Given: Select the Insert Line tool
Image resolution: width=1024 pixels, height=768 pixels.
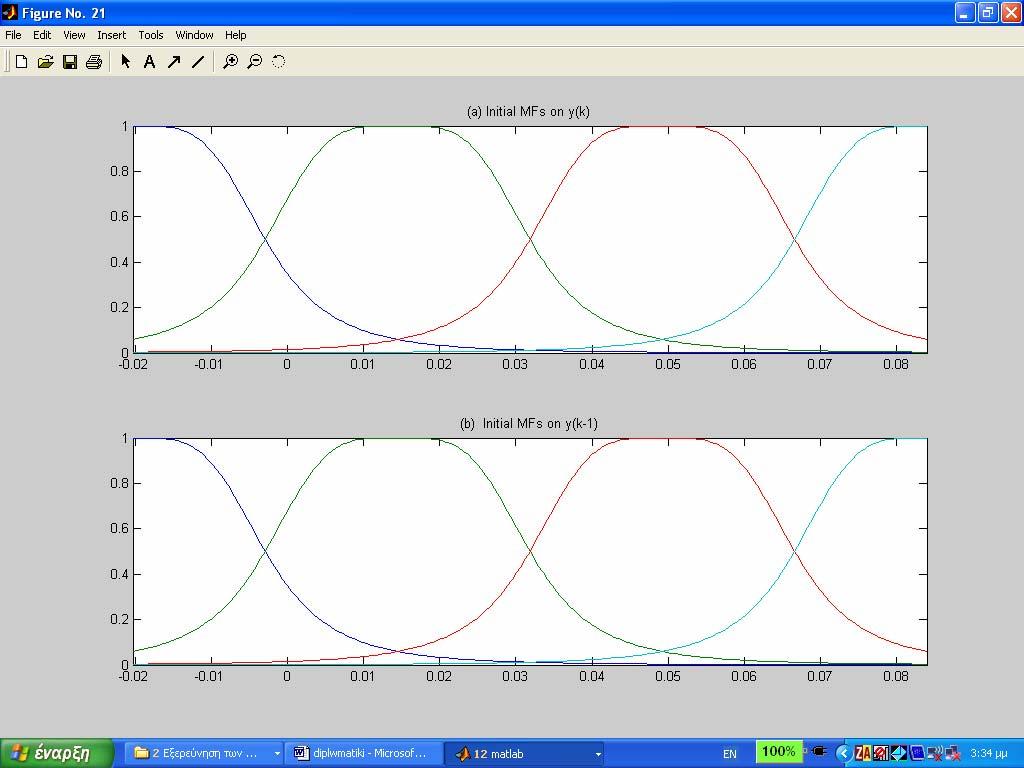Looking at the screenshot, I should [198, 61].
